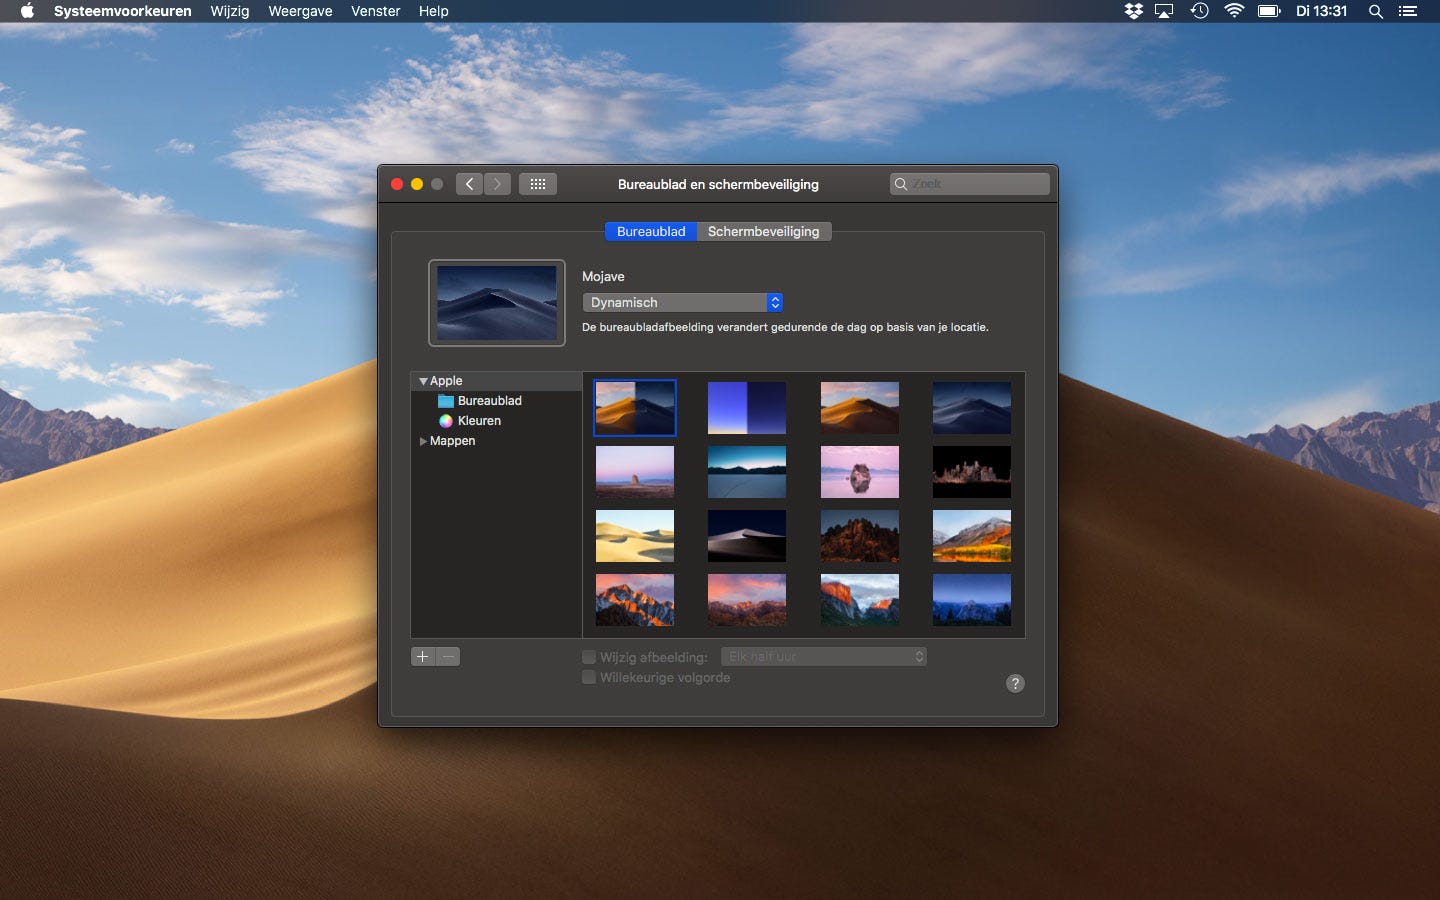Click the Zoek search field
The image size is (1440, 900).
coord(970,184)
